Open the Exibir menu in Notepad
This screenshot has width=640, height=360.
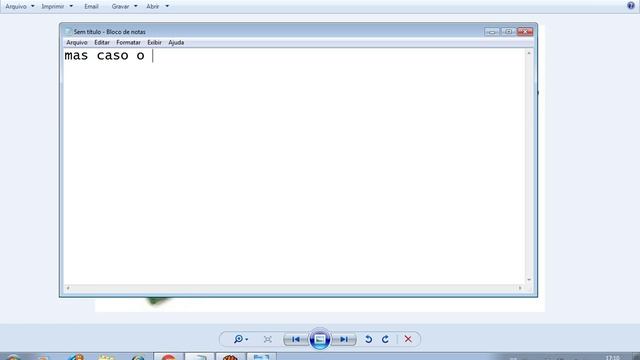tap(154, 42)
